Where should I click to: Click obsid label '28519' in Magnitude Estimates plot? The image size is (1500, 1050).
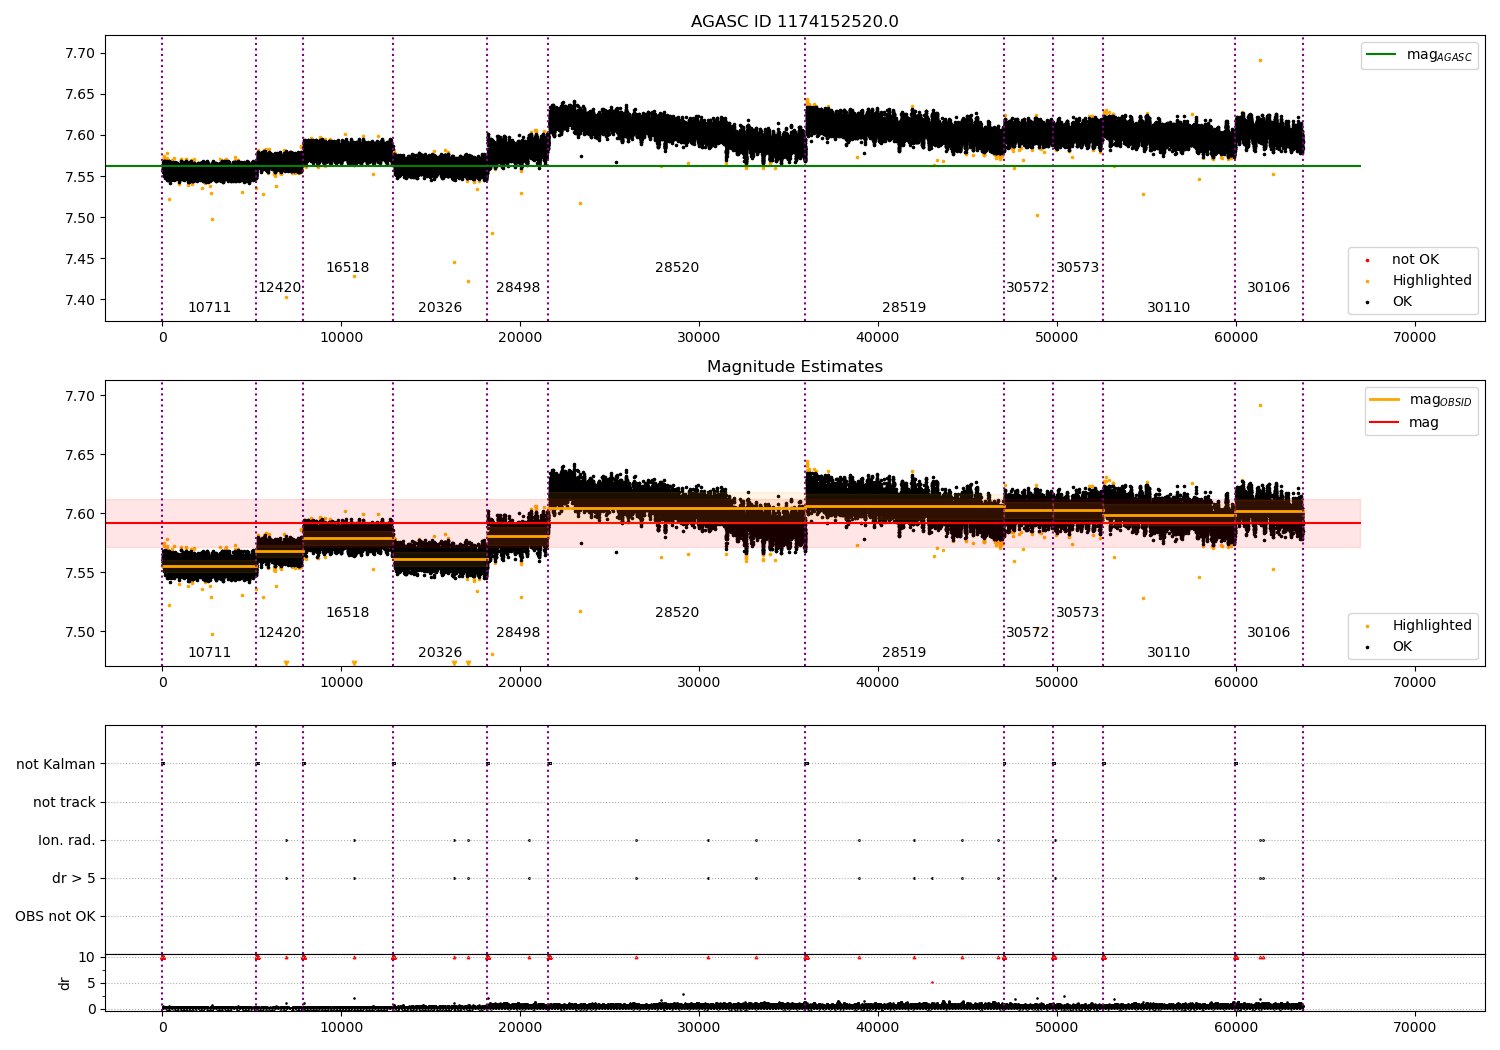point(904,653)
